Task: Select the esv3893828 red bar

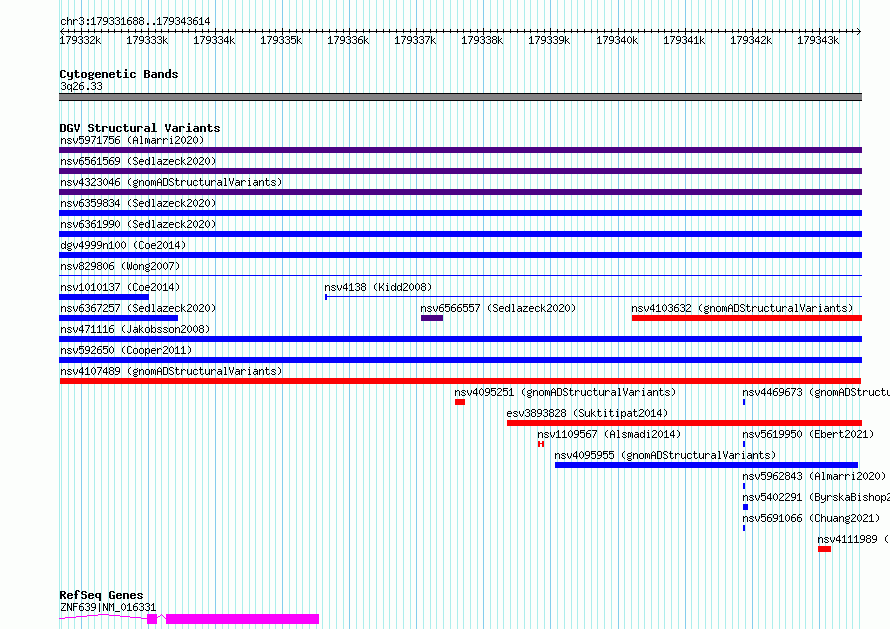Action: [685, 423]
